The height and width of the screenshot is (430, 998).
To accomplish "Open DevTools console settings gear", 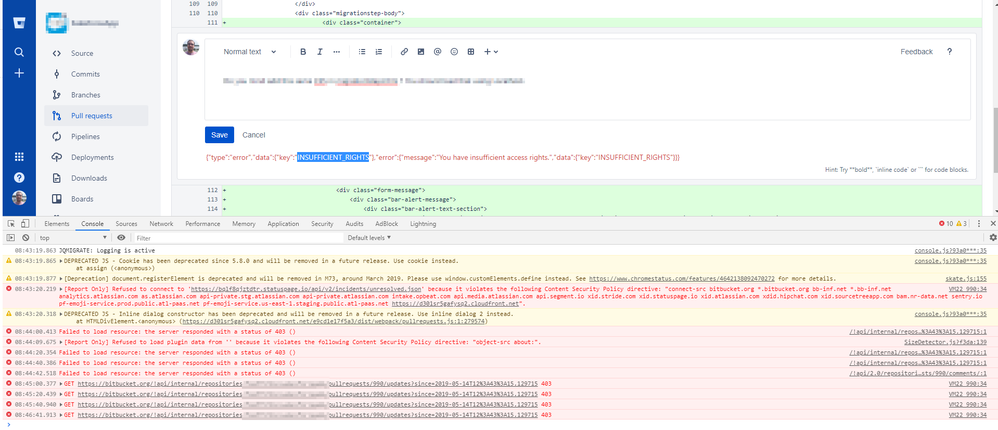I will coord(992,237).
